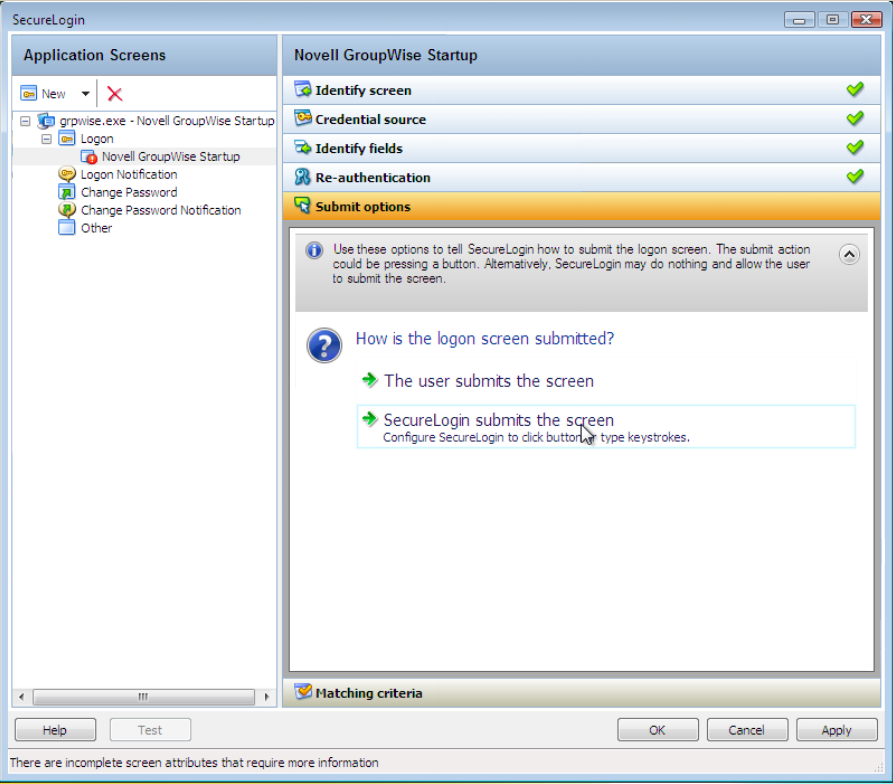Open the Re-authentication section
The image size is (893, 784).
[581, 177]
